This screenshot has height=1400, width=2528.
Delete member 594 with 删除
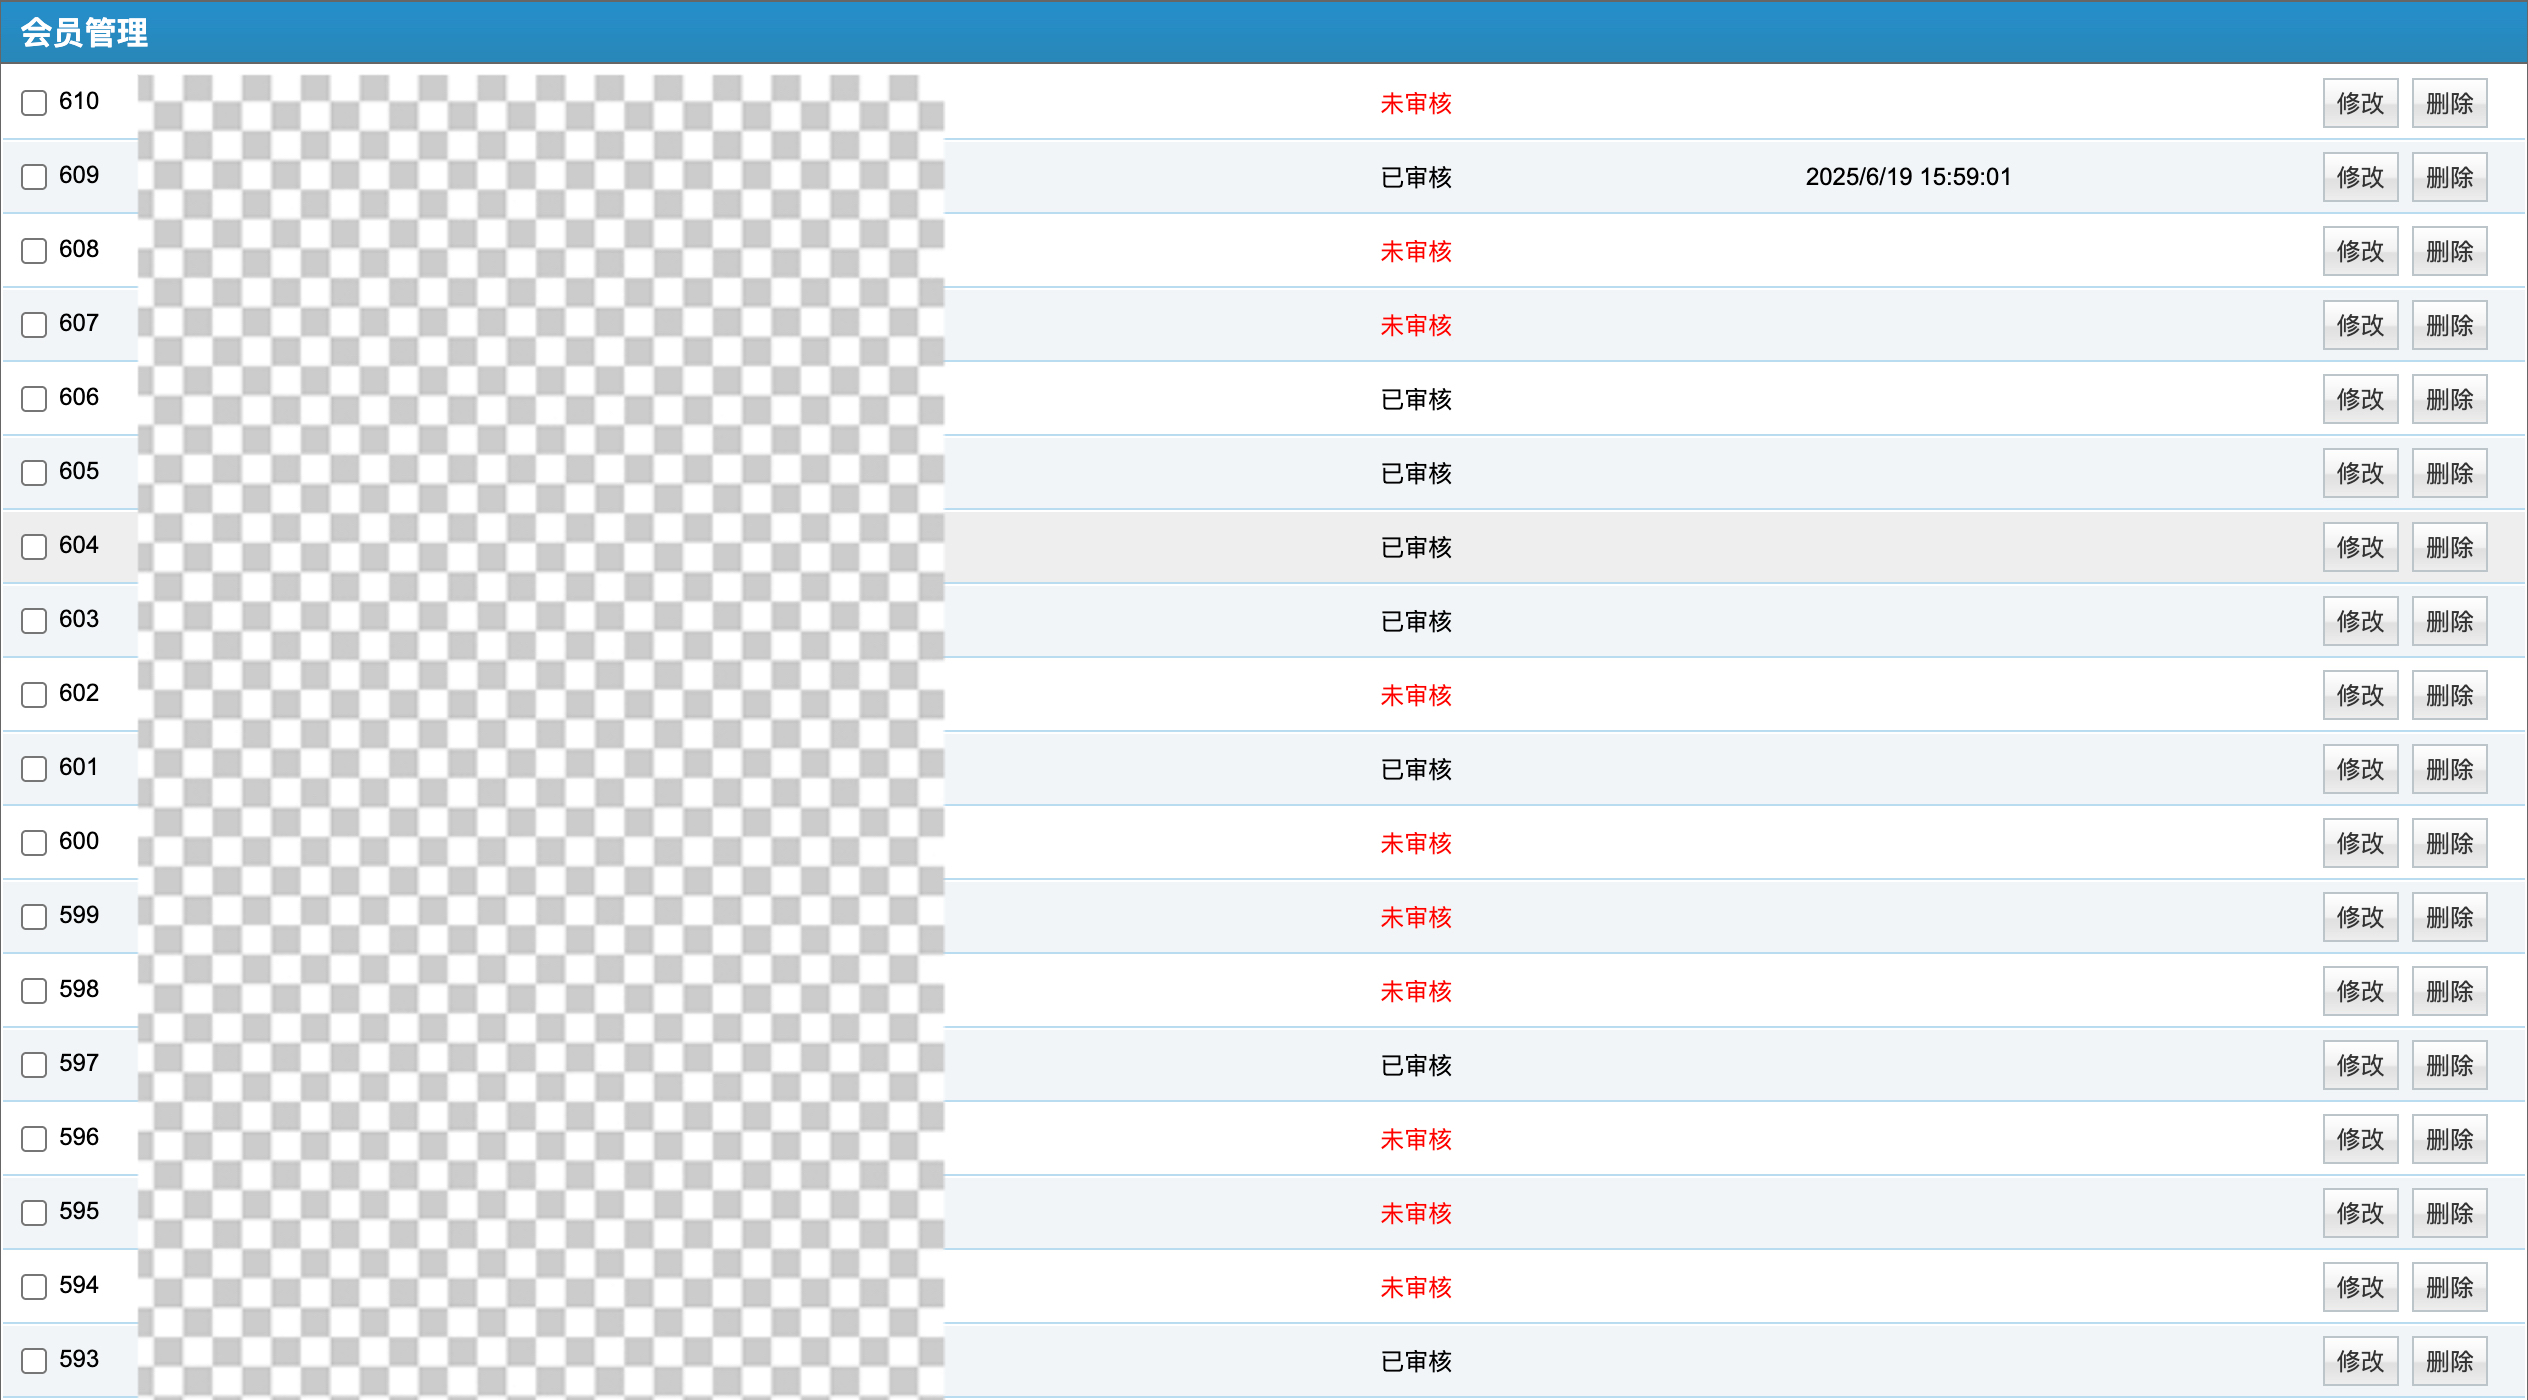tap(2449, 1287)
